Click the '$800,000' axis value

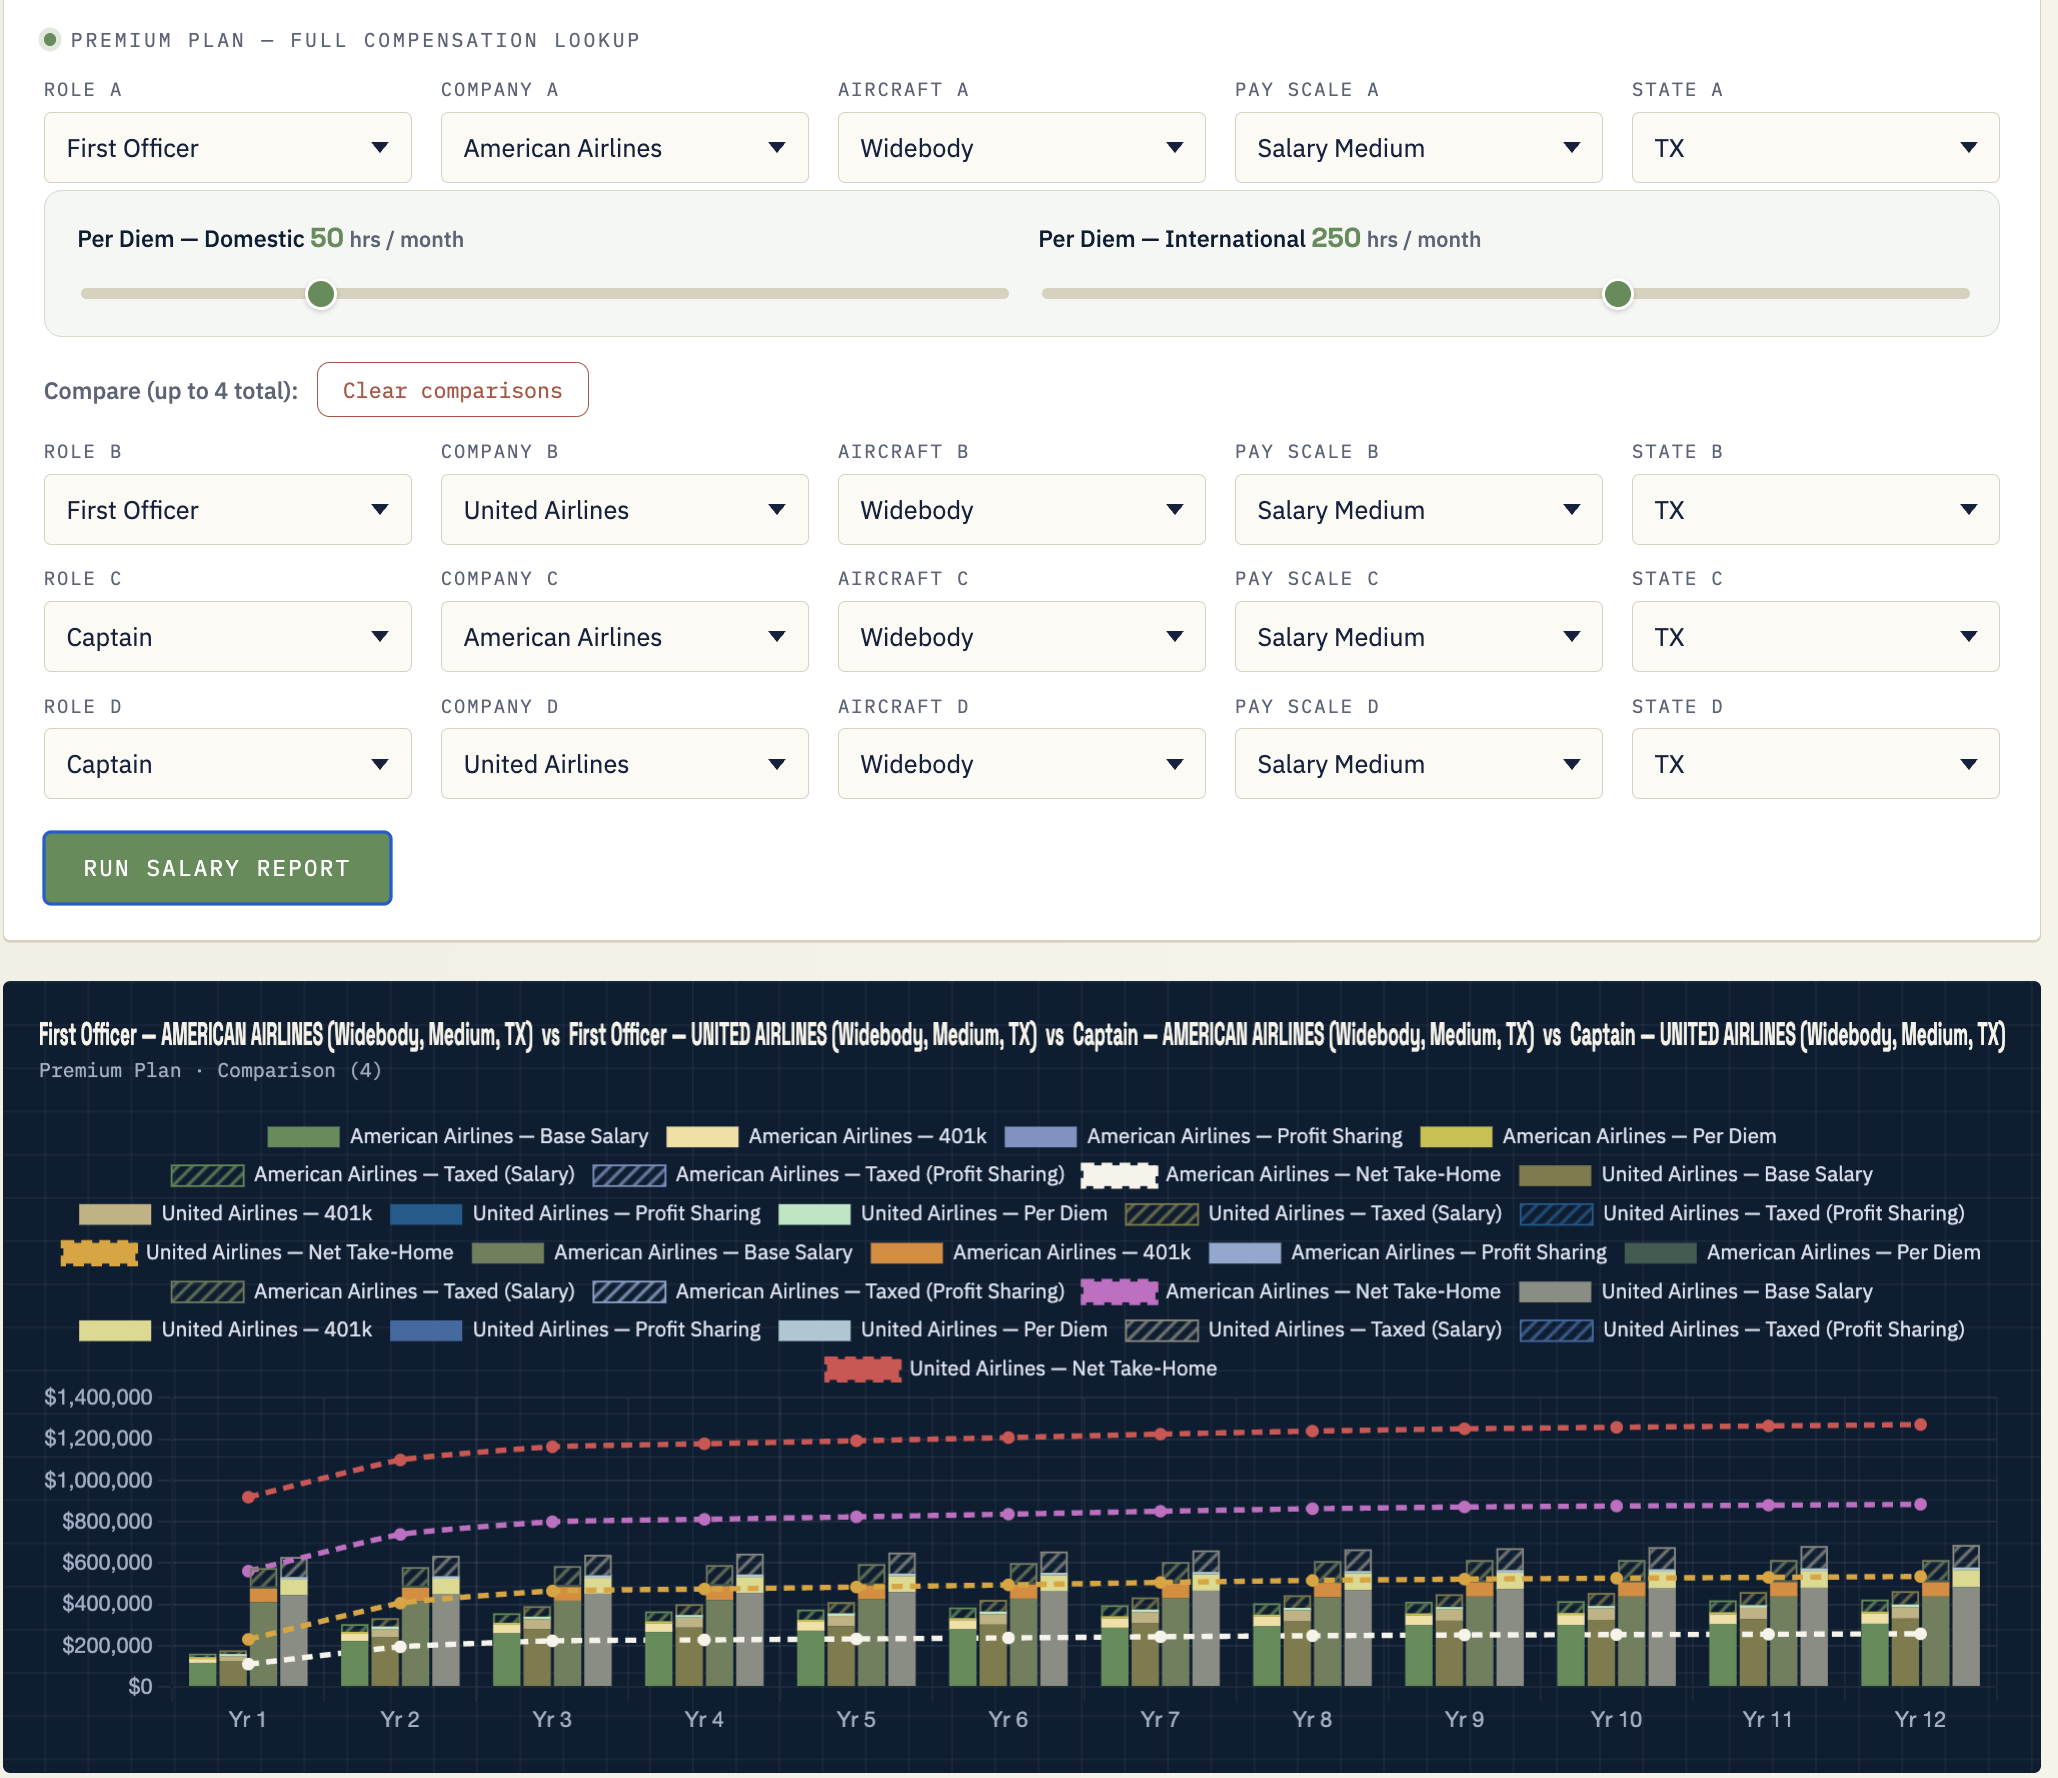coord(107,1521)
